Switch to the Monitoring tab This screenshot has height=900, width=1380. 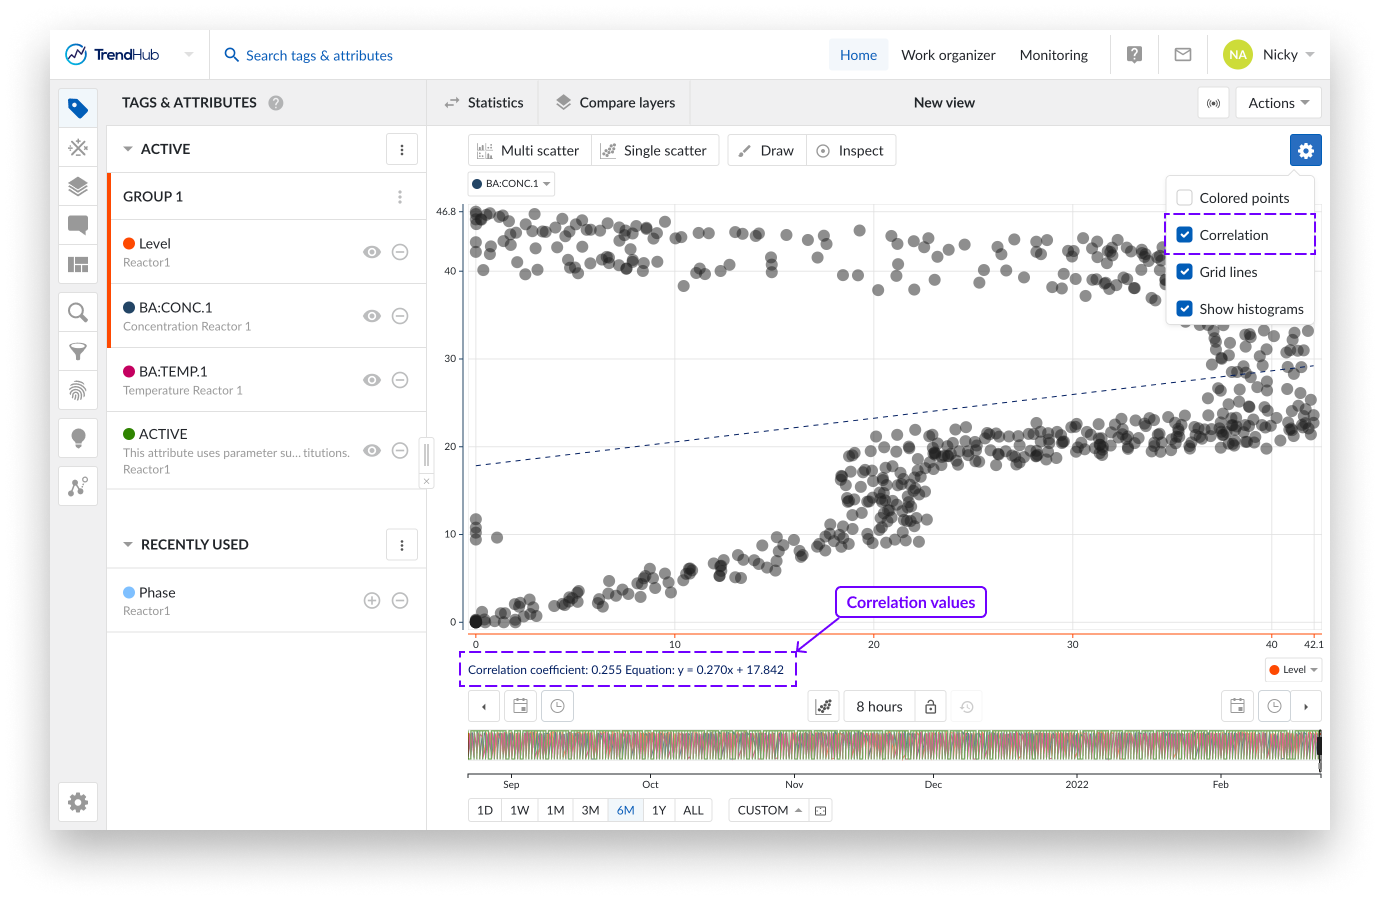(x=1053, y=55)
